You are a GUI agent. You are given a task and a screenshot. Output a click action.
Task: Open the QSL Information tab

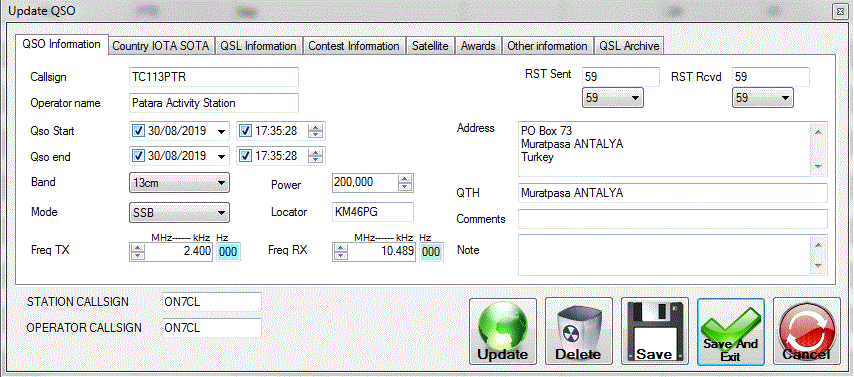[258, 46]
